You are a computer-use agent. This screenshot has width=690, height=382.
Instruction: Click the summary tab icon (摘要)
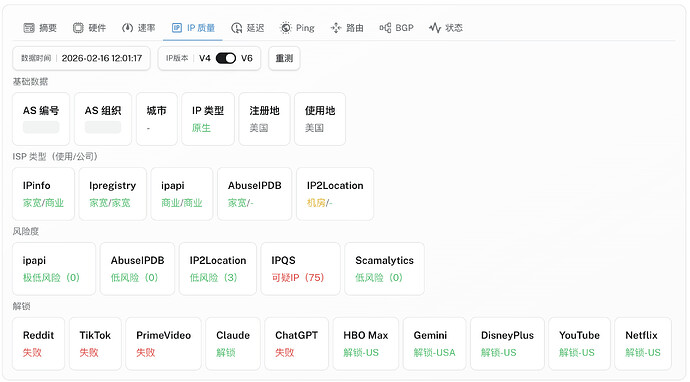pyautogui.click(x=29, y=28)
